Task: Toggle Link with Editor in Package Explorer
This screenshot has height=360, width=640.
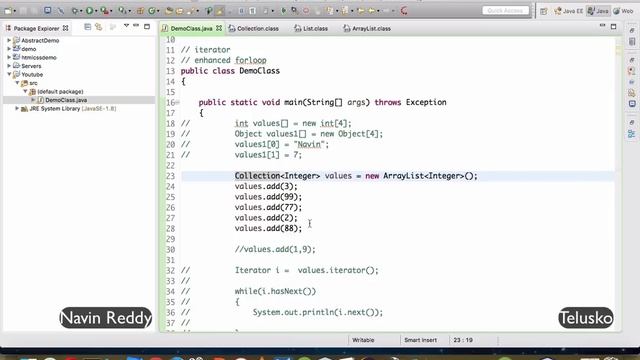Action: [99, 27]
